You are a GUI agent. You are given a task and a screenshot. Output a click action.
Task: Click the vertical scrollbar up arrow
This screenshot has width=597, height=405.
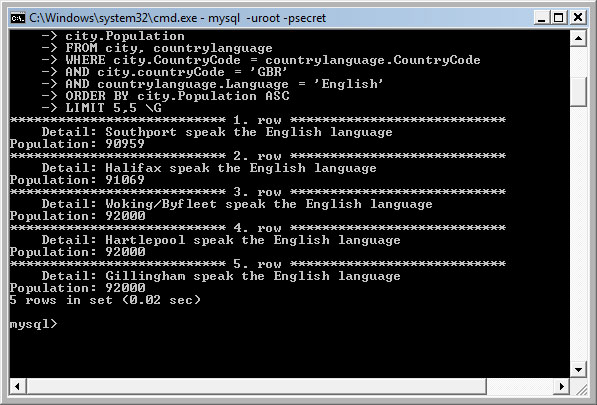coord(578,38)
